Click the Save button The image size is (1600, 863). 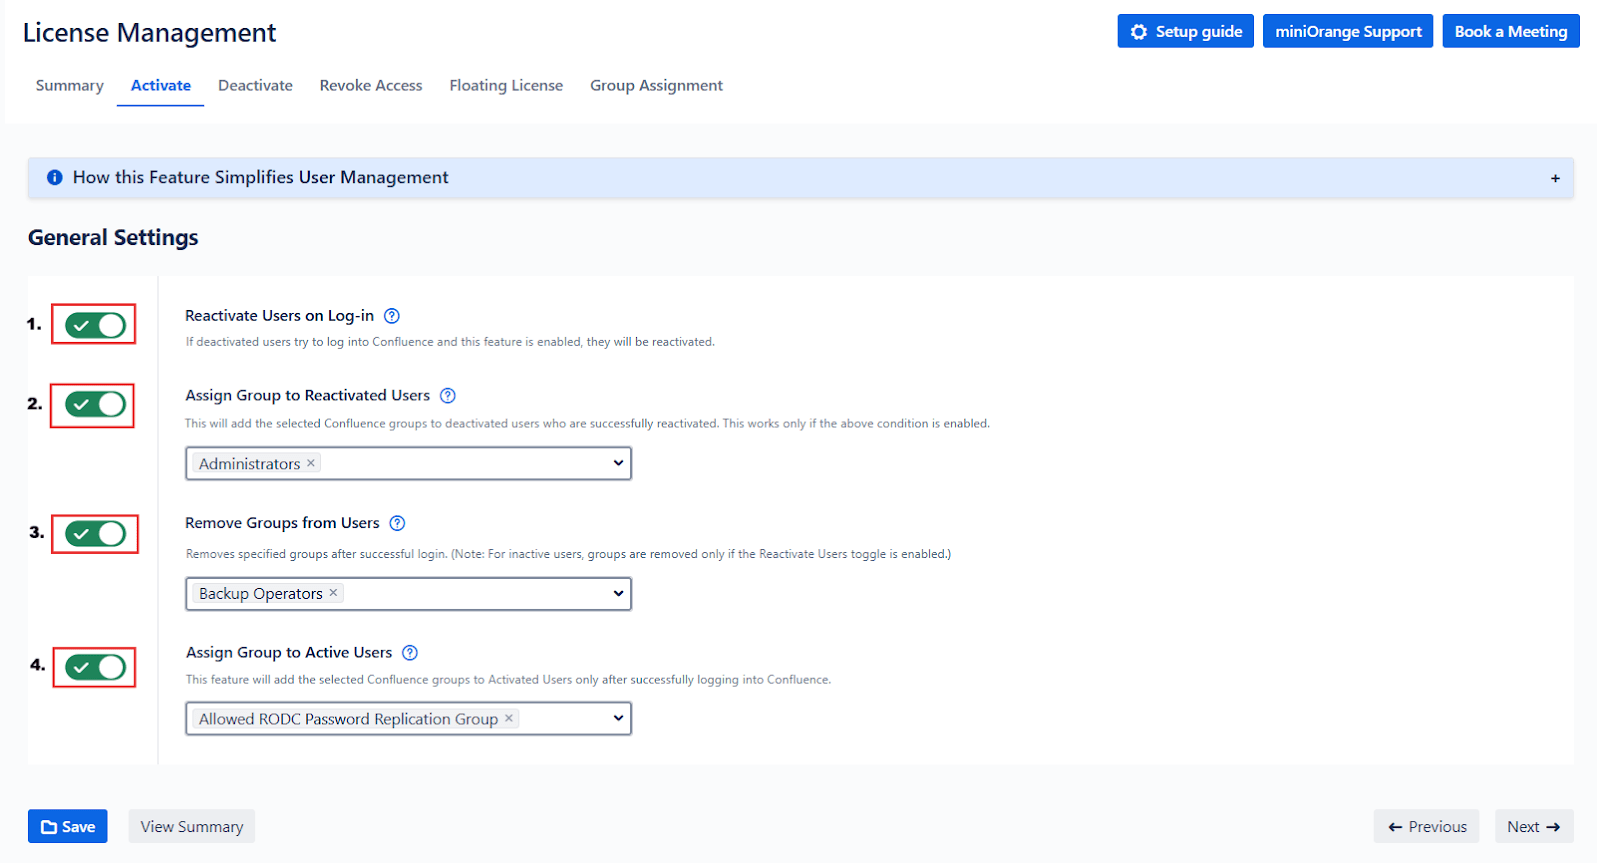coord(68,826)
